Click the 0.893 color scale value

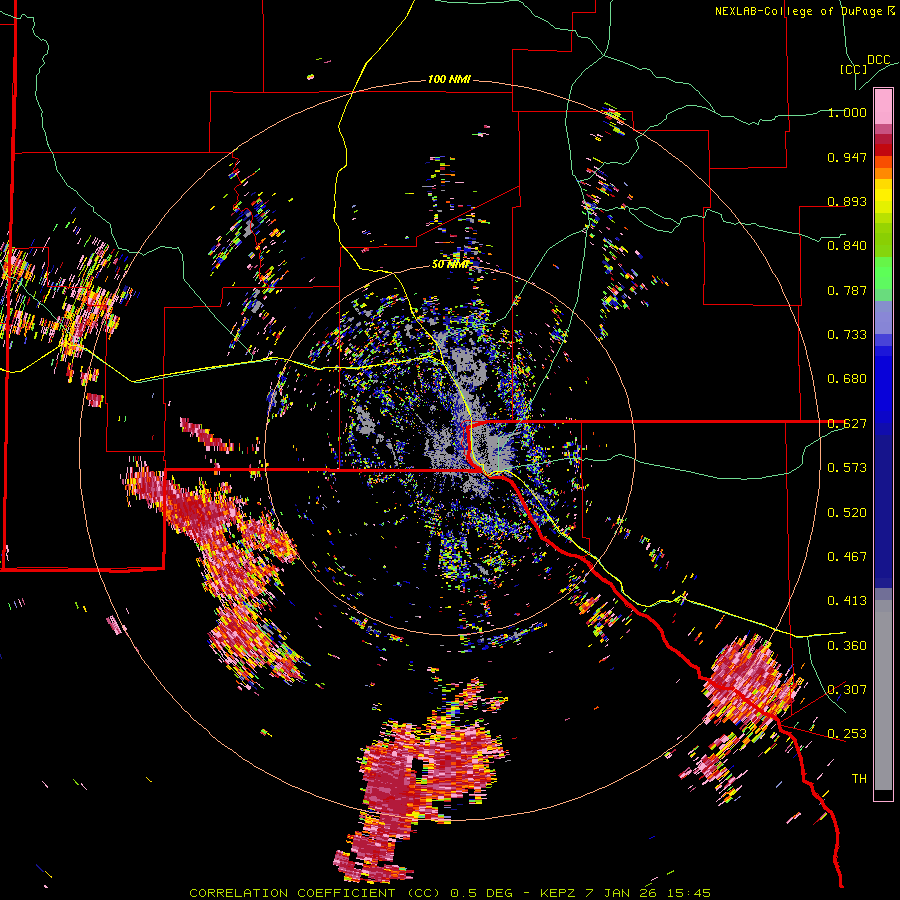pos(847,201)
